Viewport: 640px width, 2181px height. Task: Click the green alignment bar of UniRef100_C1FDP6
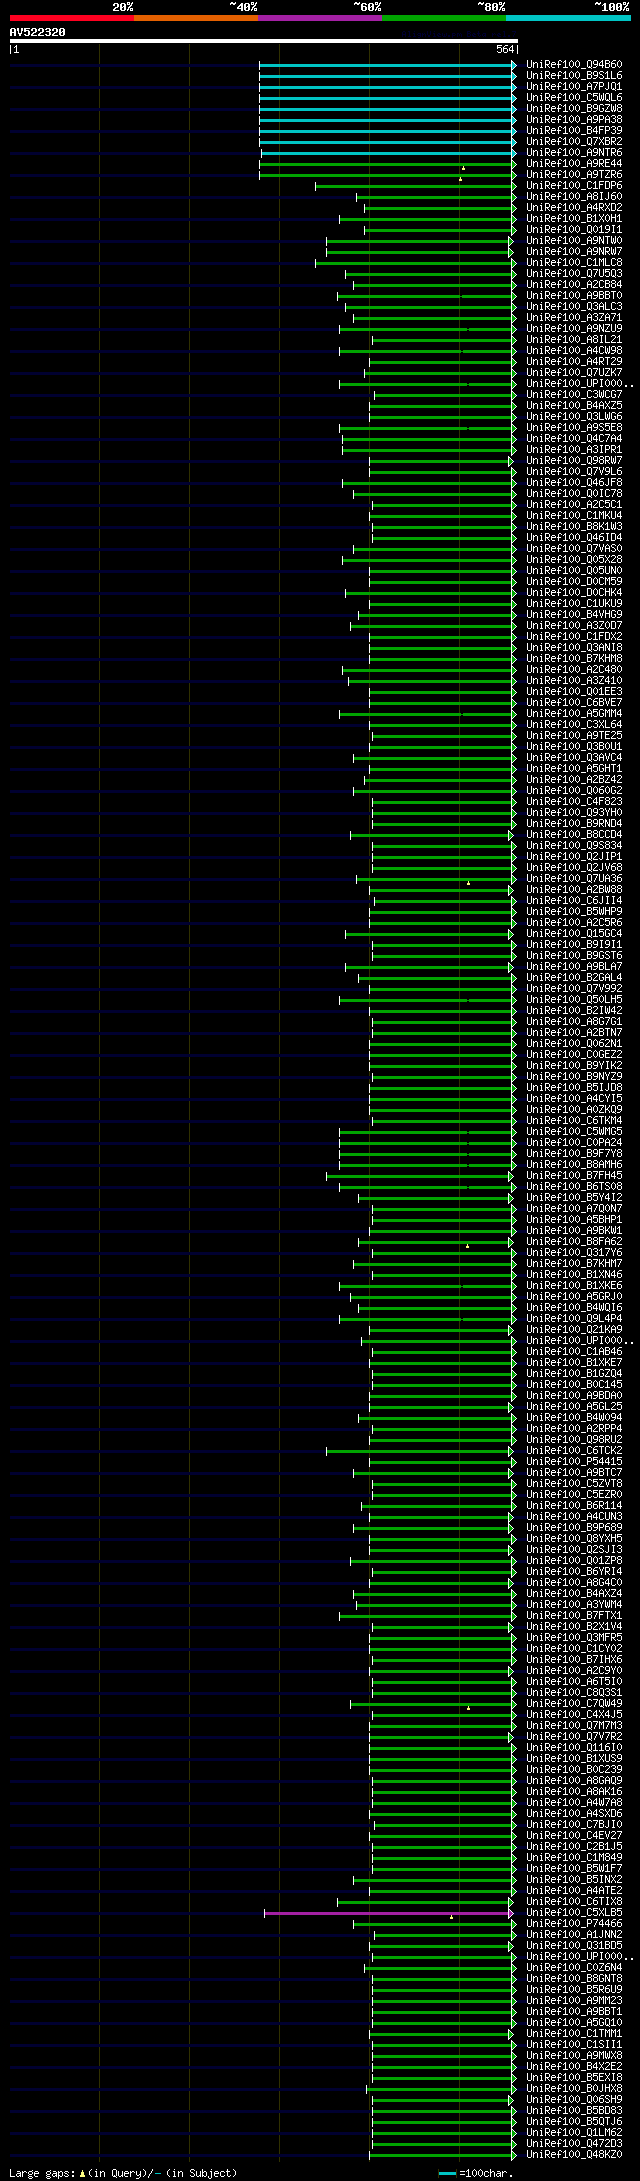click(x=415, y=186)
